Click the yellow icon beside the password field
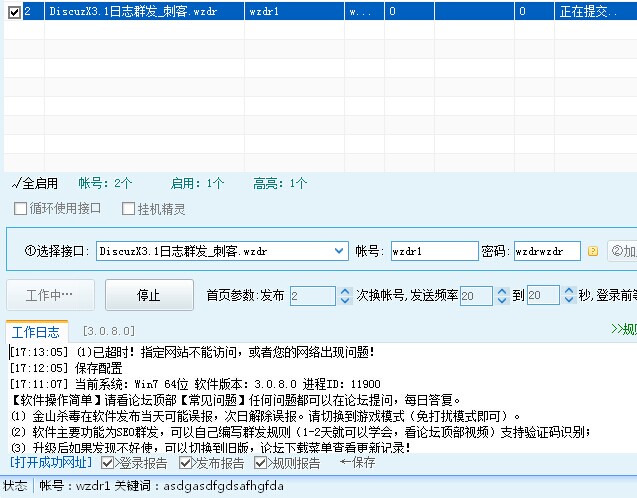 (592, 250)
